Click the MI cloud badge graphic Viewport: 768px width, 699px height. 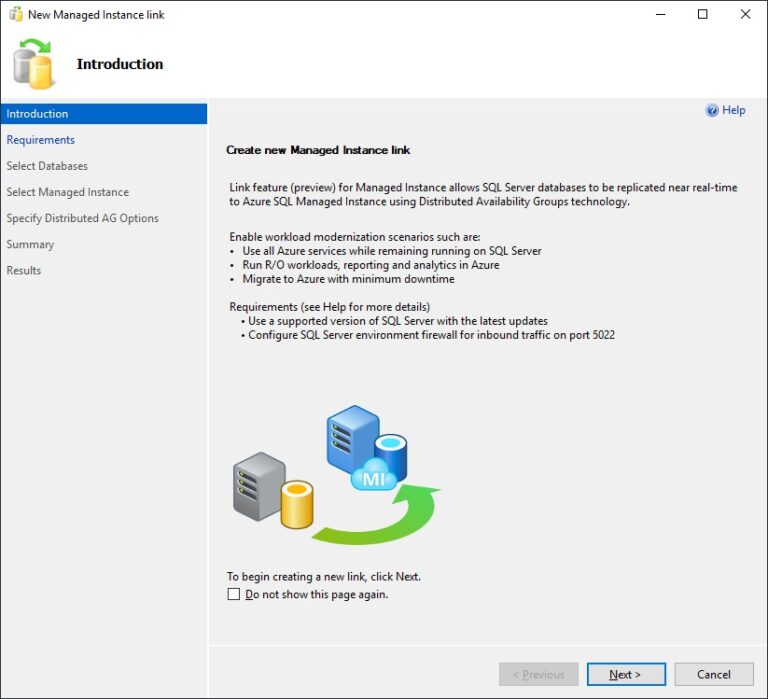click(373, 475)
